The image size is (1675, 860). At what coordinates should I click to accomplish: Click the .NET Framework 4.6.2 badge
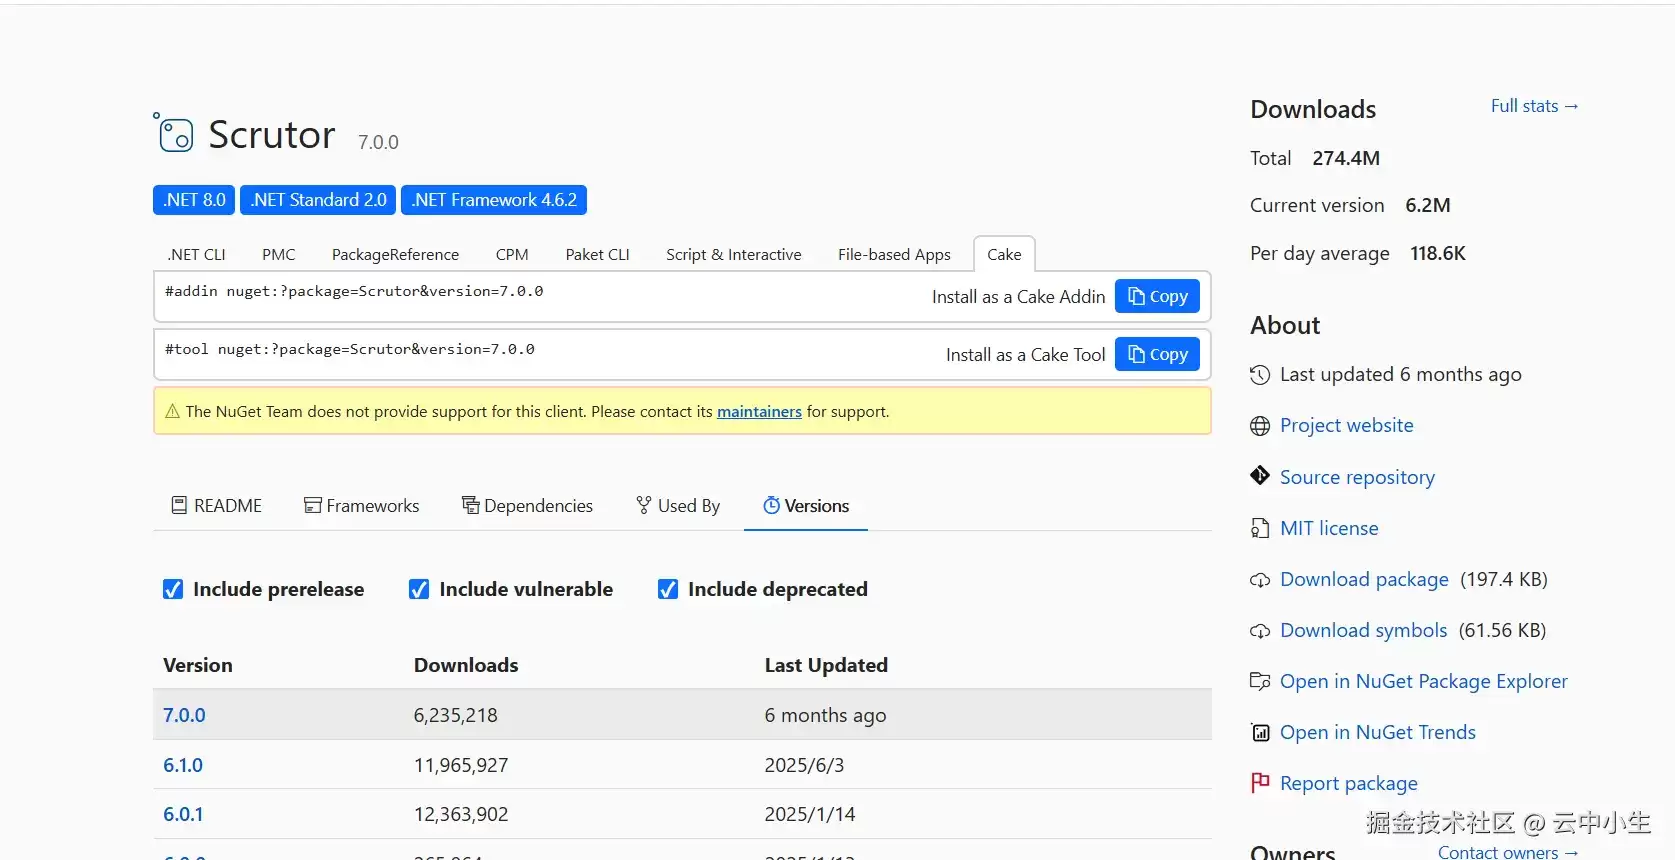pos(494,200)
